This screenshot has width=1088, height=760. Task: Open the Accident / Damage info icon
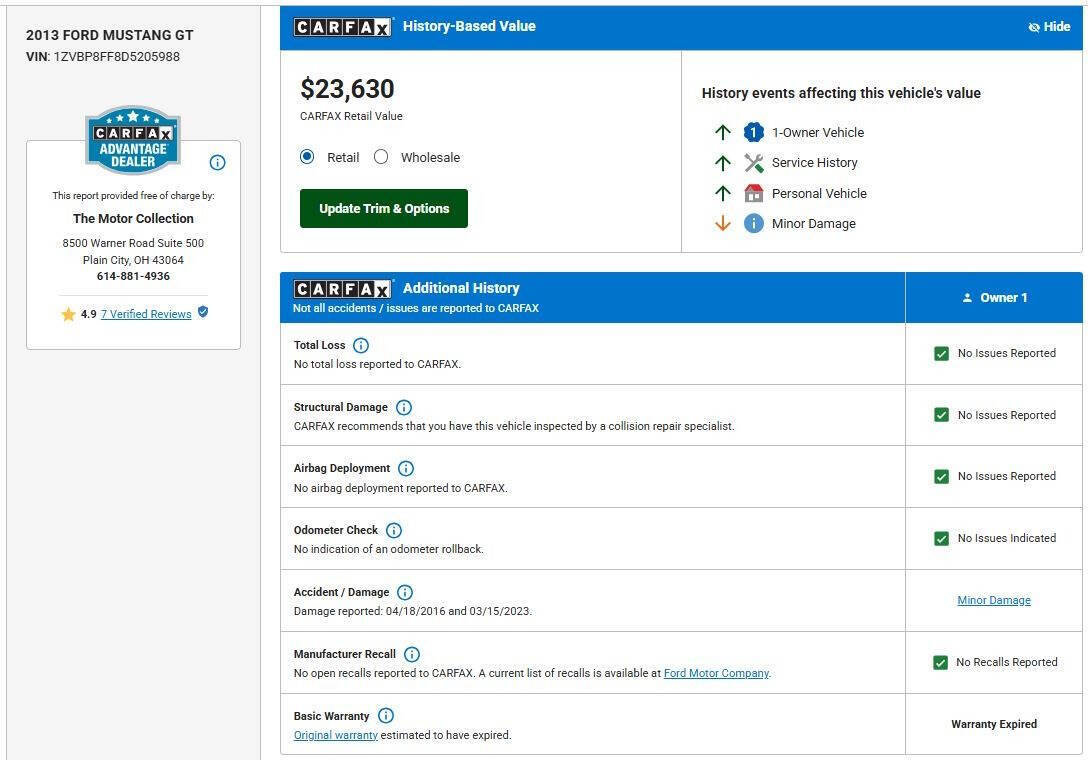405,592
